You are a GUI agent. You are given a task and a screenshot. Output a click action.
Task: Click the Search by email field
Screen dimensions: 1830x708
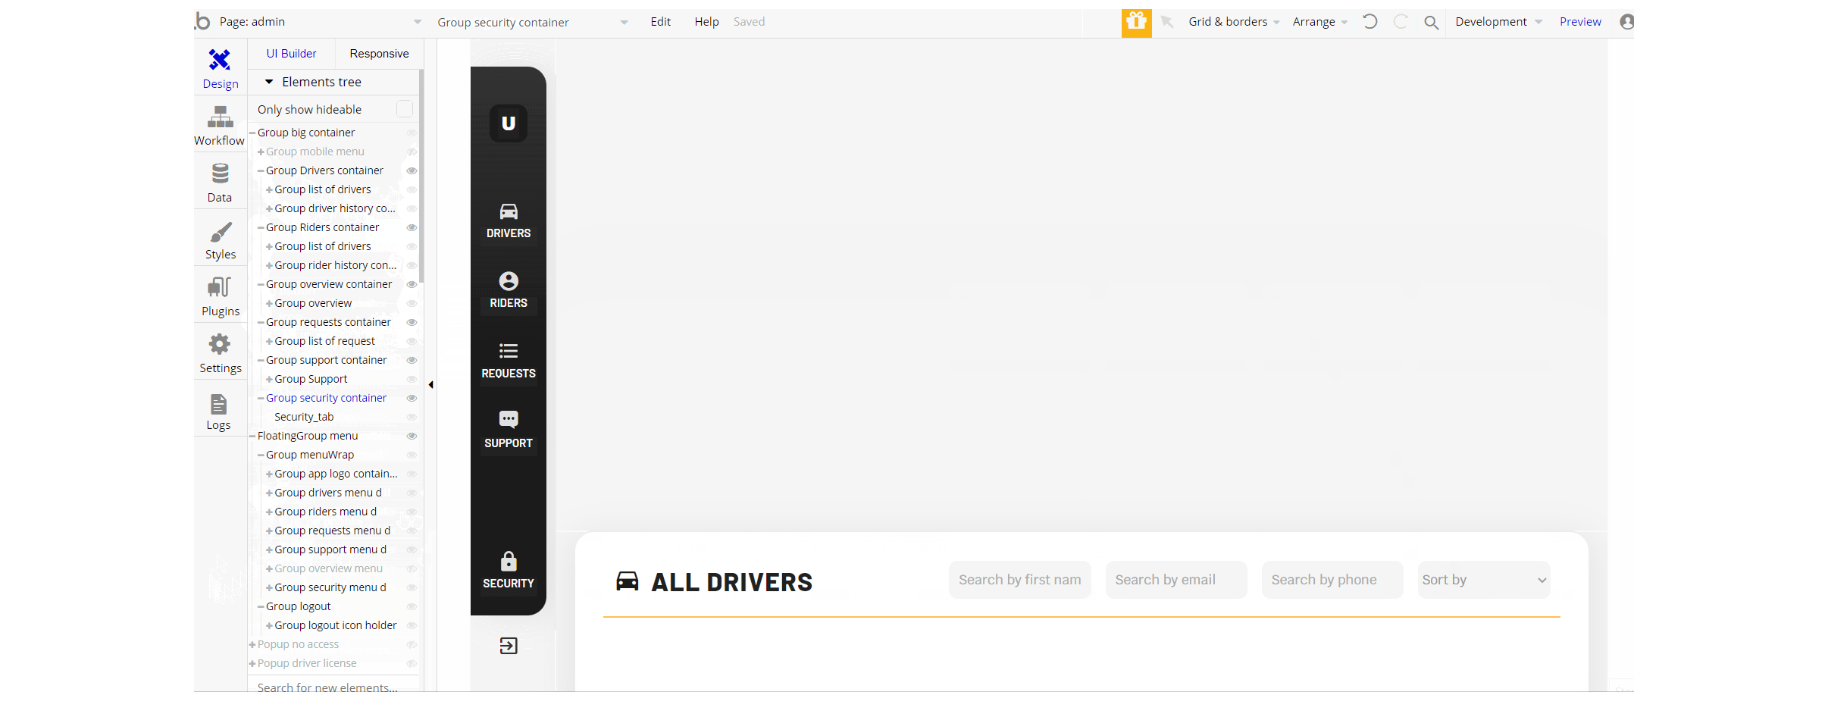(x=1176, y=580)
